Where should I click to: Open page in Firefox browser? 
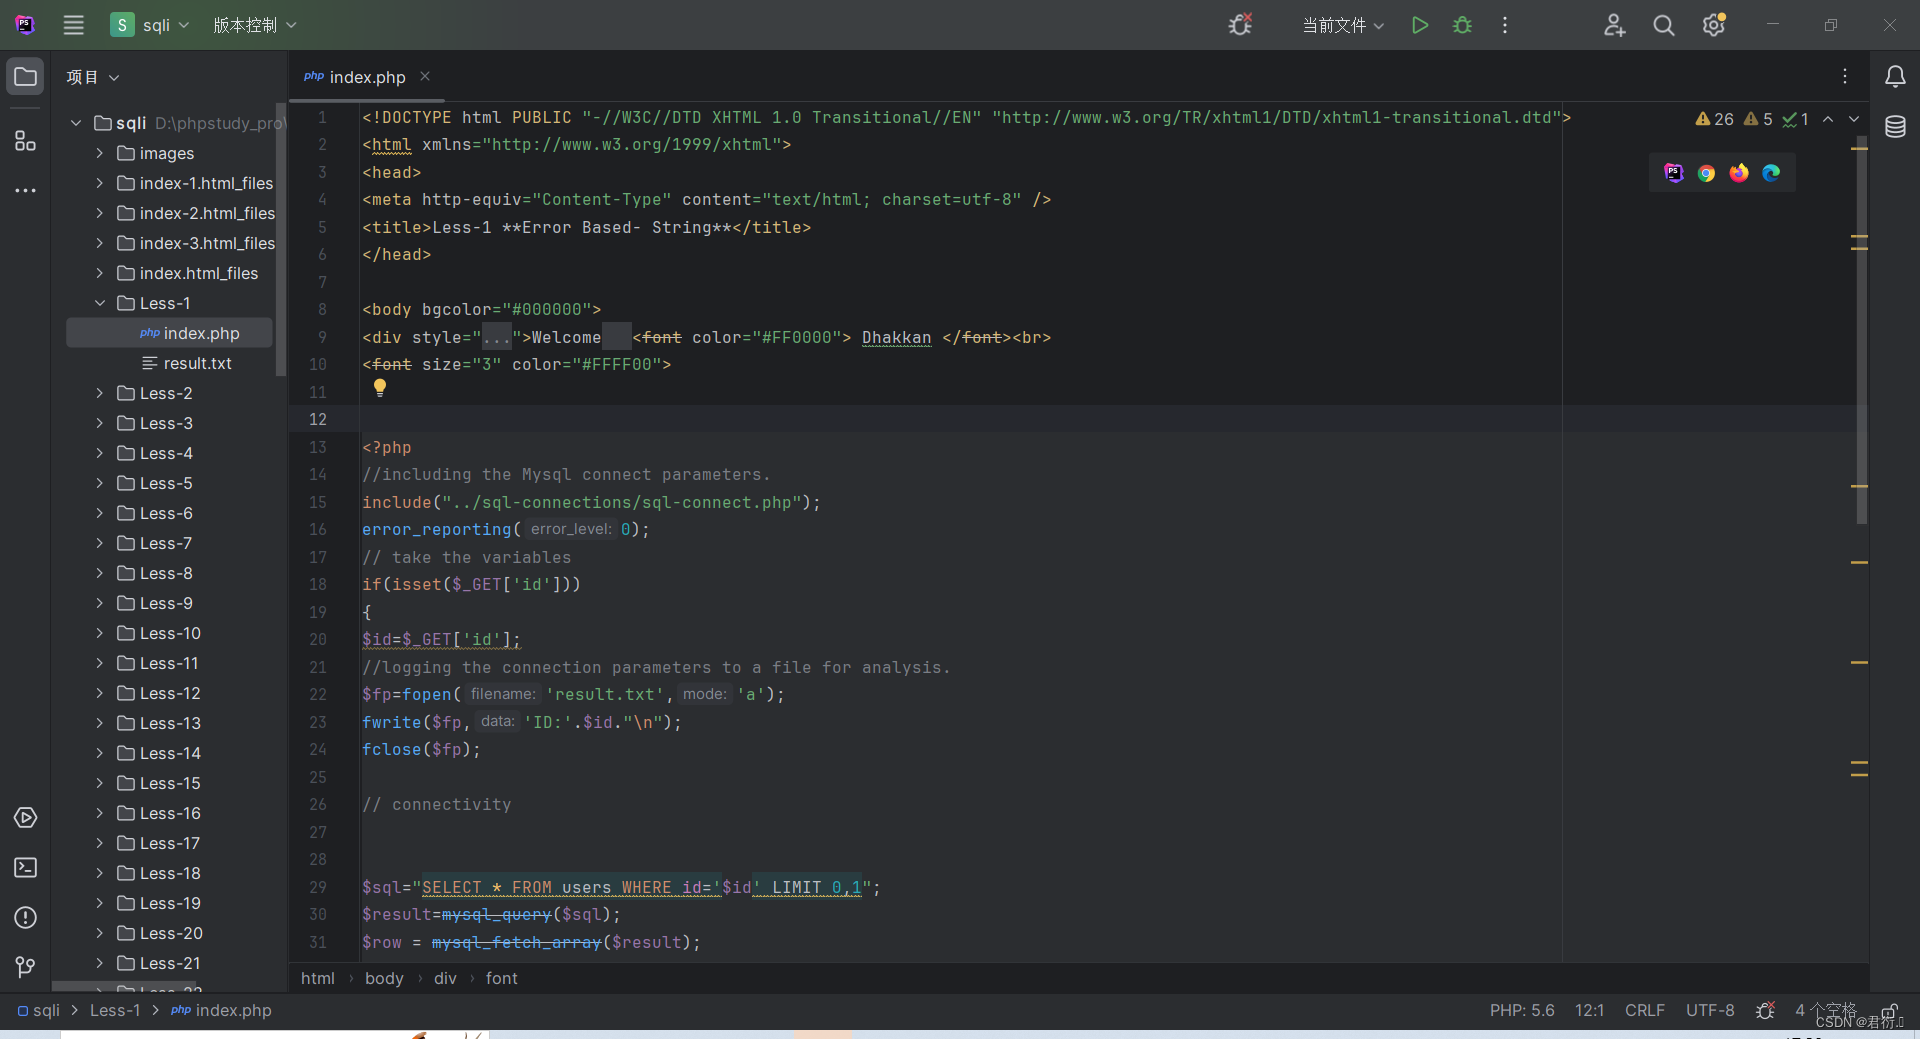(x=1739, y=173)
